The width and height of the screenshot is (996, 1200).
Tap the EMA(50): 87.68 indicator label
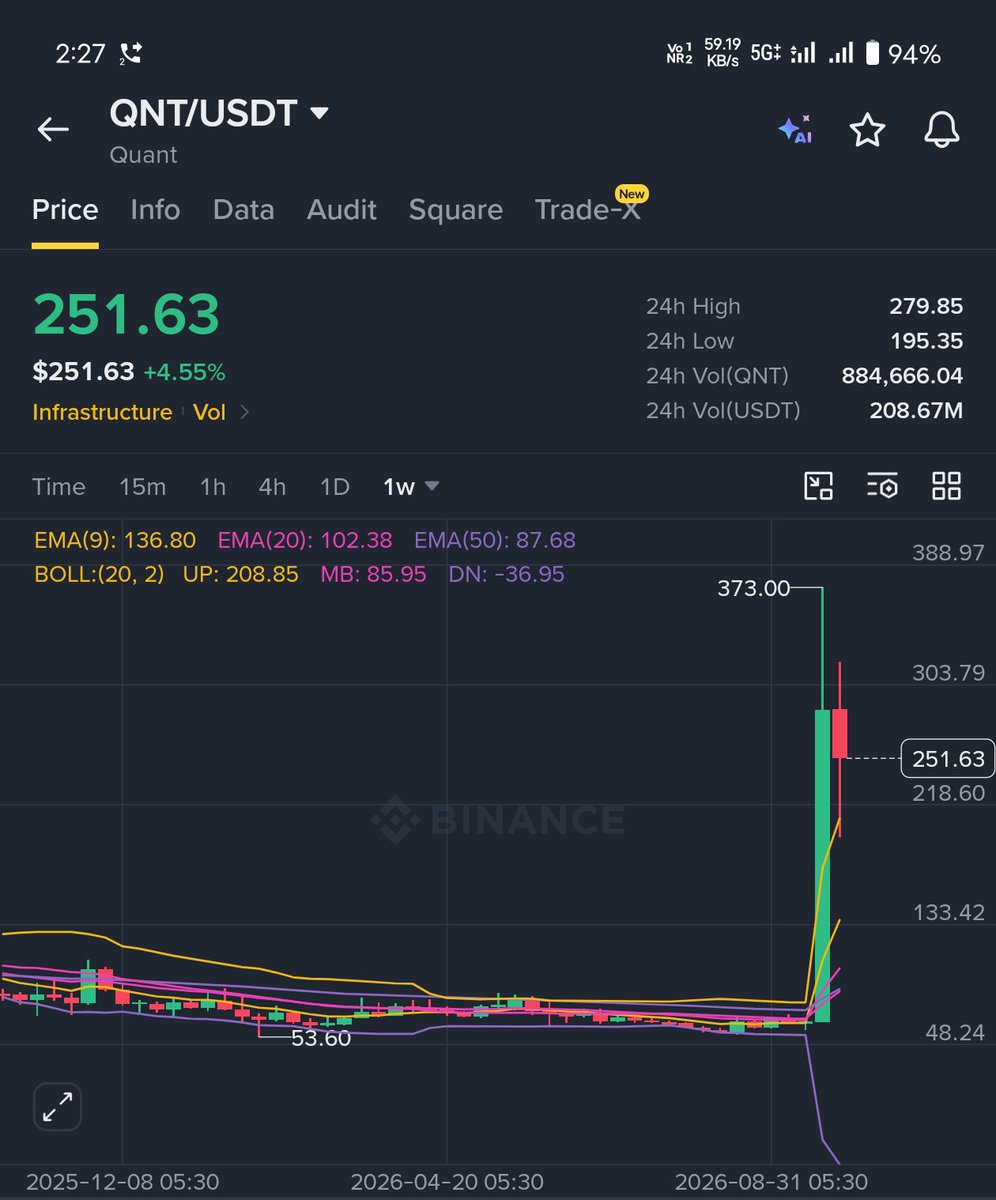[495, 541]
